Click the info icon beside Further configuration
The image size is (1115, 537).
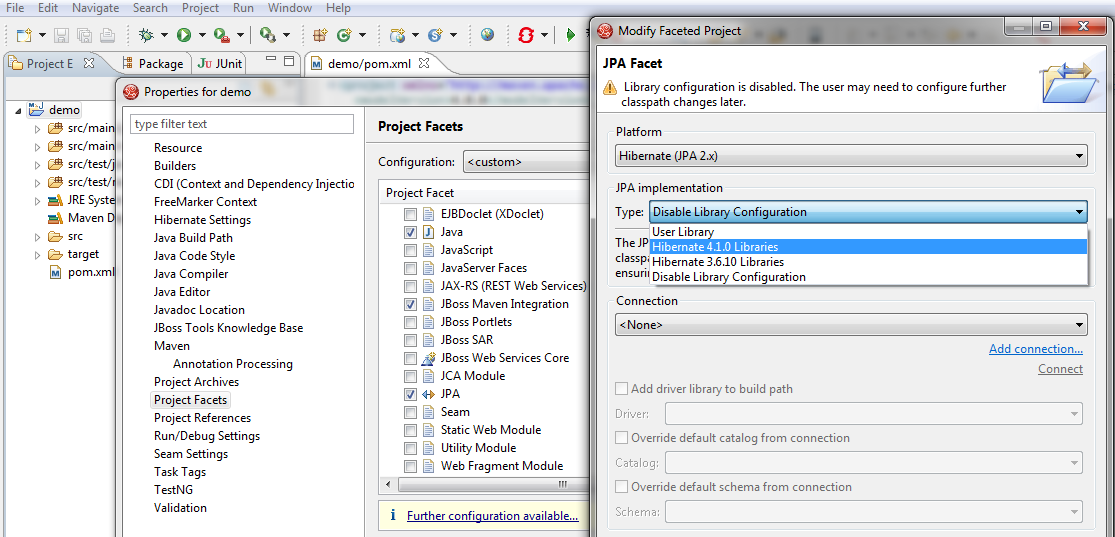[392, 515]
